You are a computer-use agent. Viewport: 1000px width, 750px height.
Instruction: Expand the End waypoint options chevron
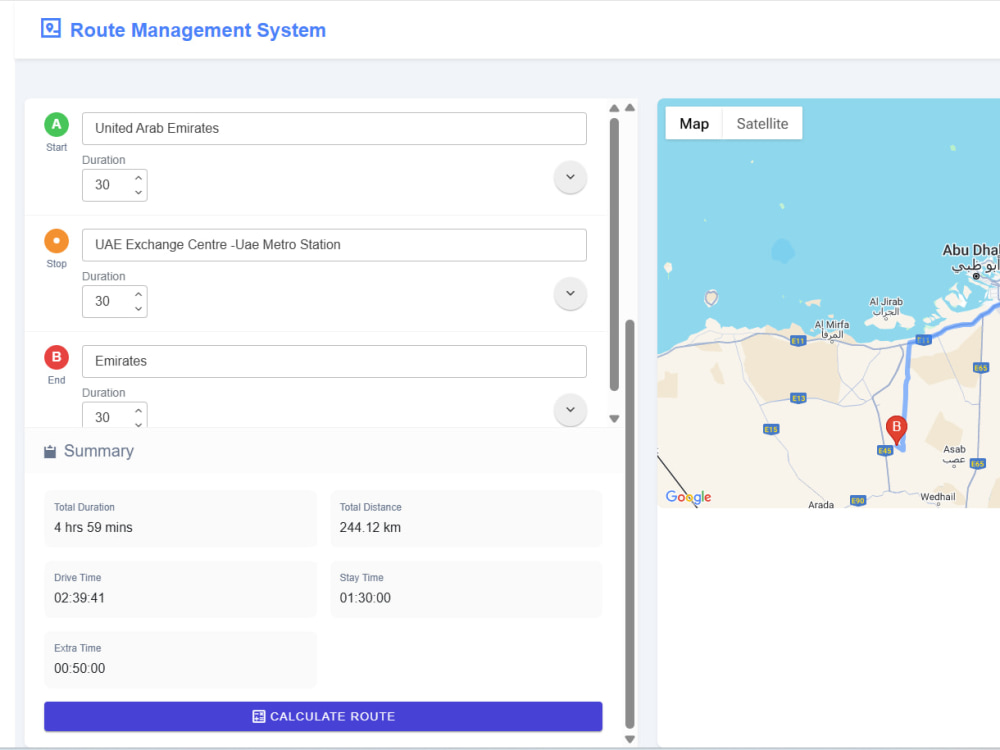point(570,410)
